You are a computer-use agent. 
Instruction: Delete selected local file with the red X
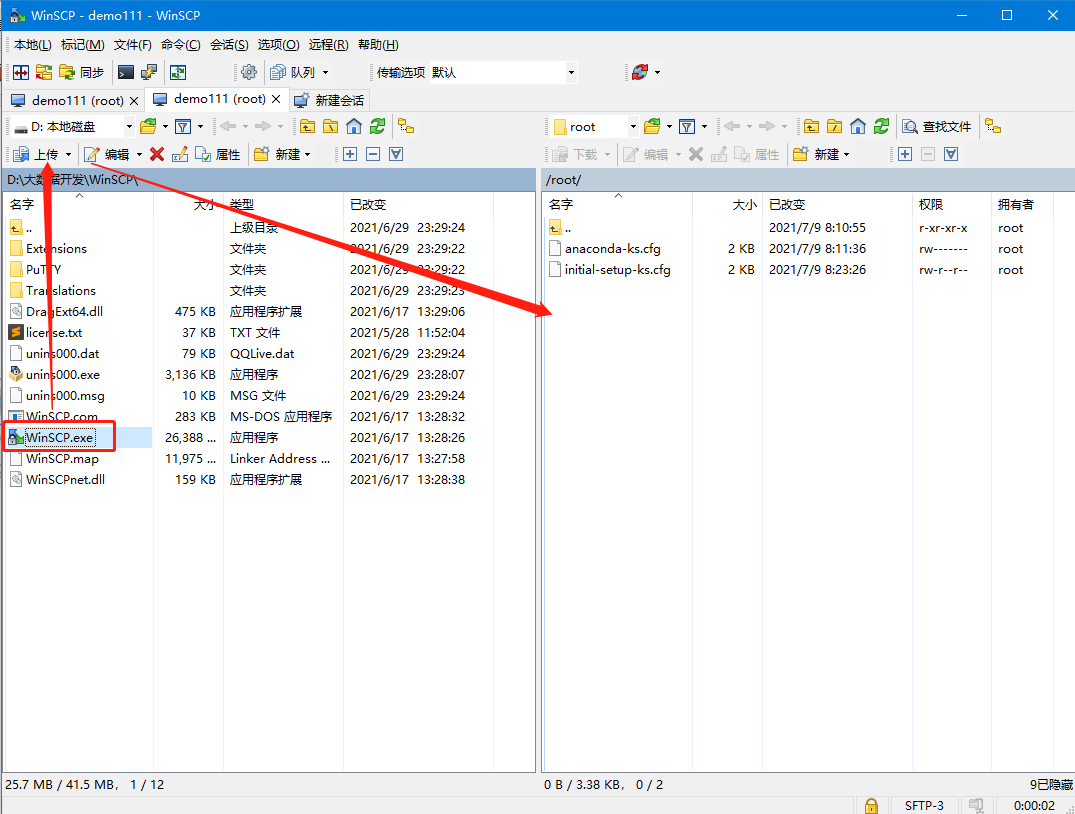click(157, 154)
